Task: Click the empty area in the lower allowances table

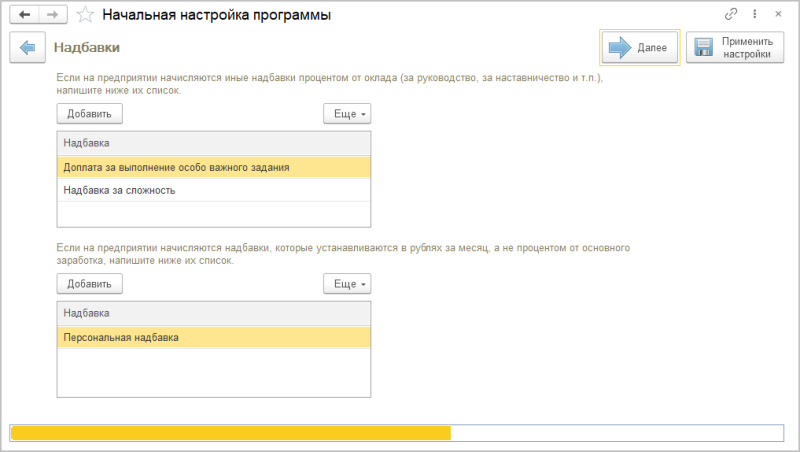Action: 213,372
